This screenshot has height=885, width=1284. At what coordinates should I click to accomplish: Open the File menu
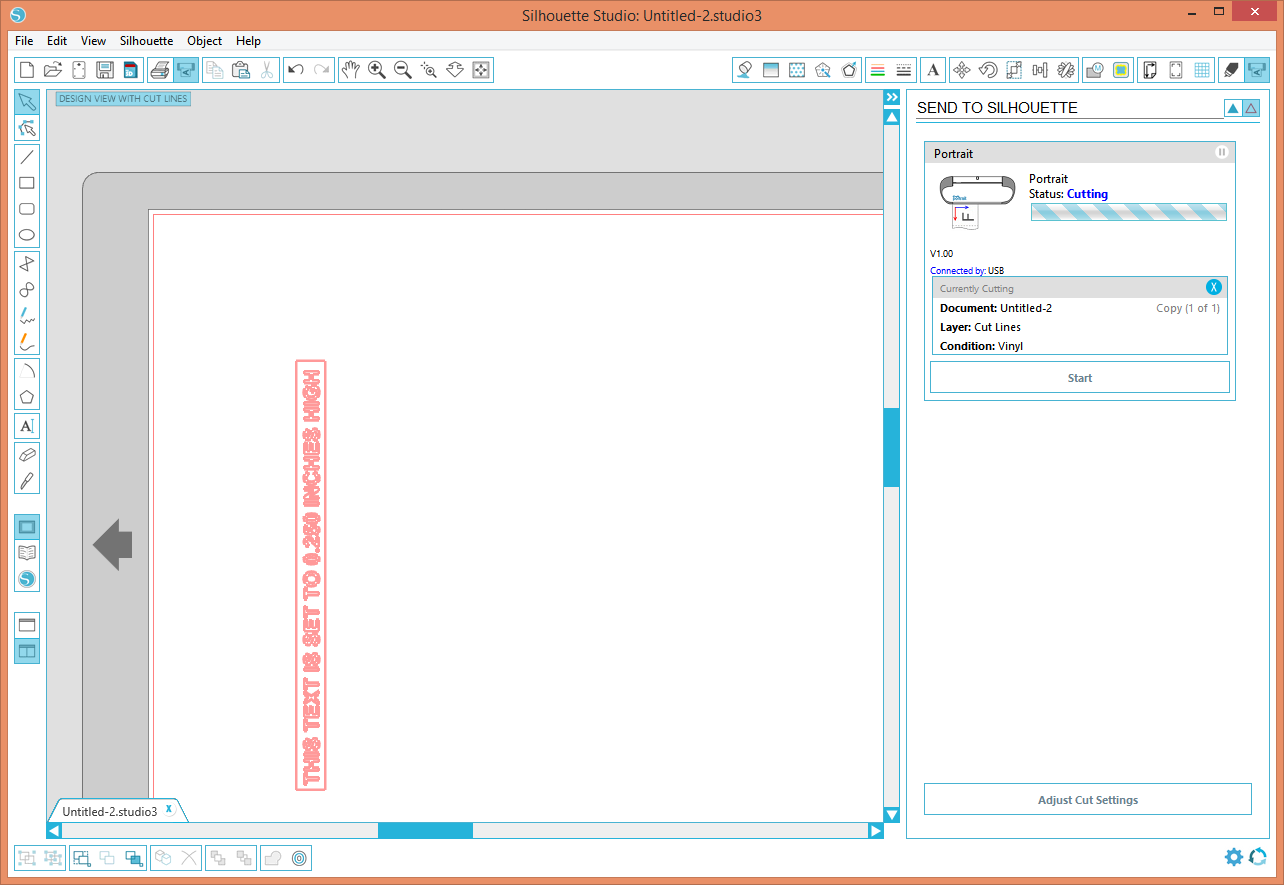pyautogui.click(x=24, y=41)
